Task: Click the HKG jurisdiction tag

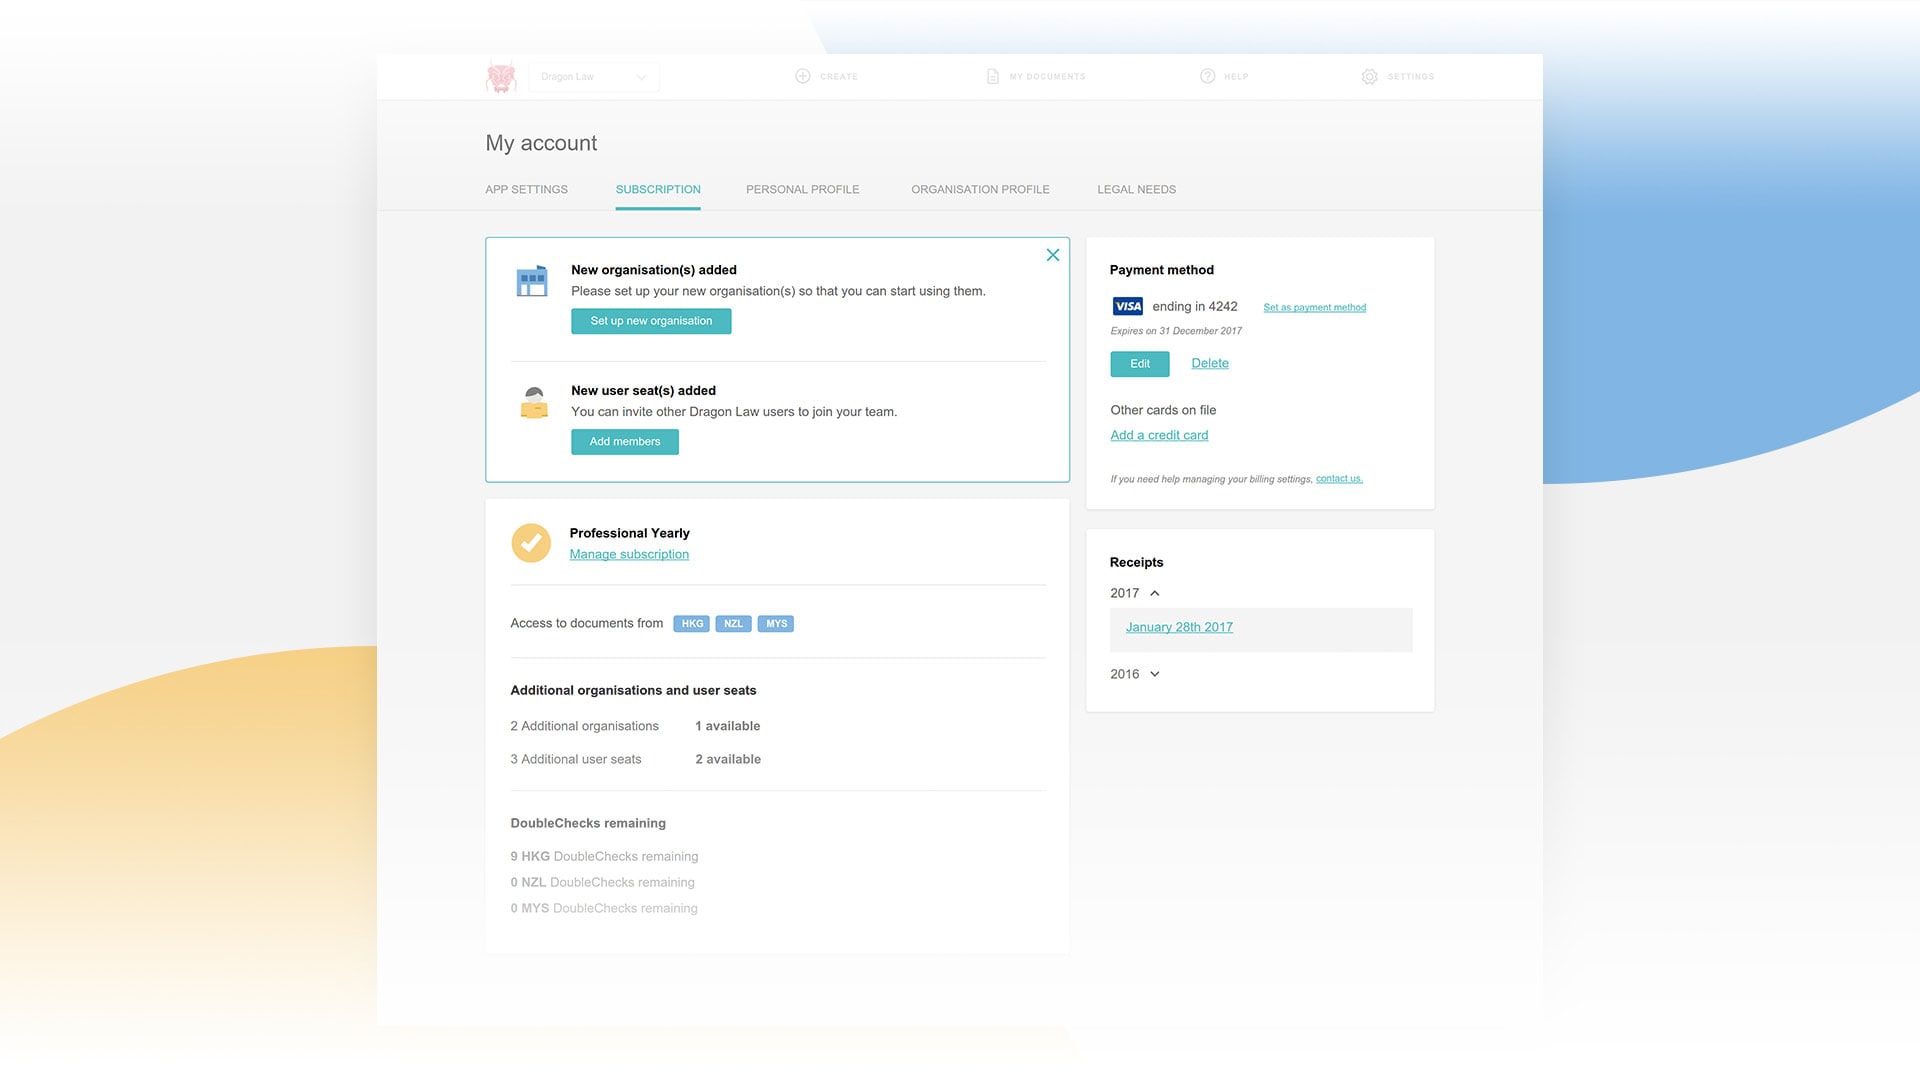Action: click(x=692, y=623)
